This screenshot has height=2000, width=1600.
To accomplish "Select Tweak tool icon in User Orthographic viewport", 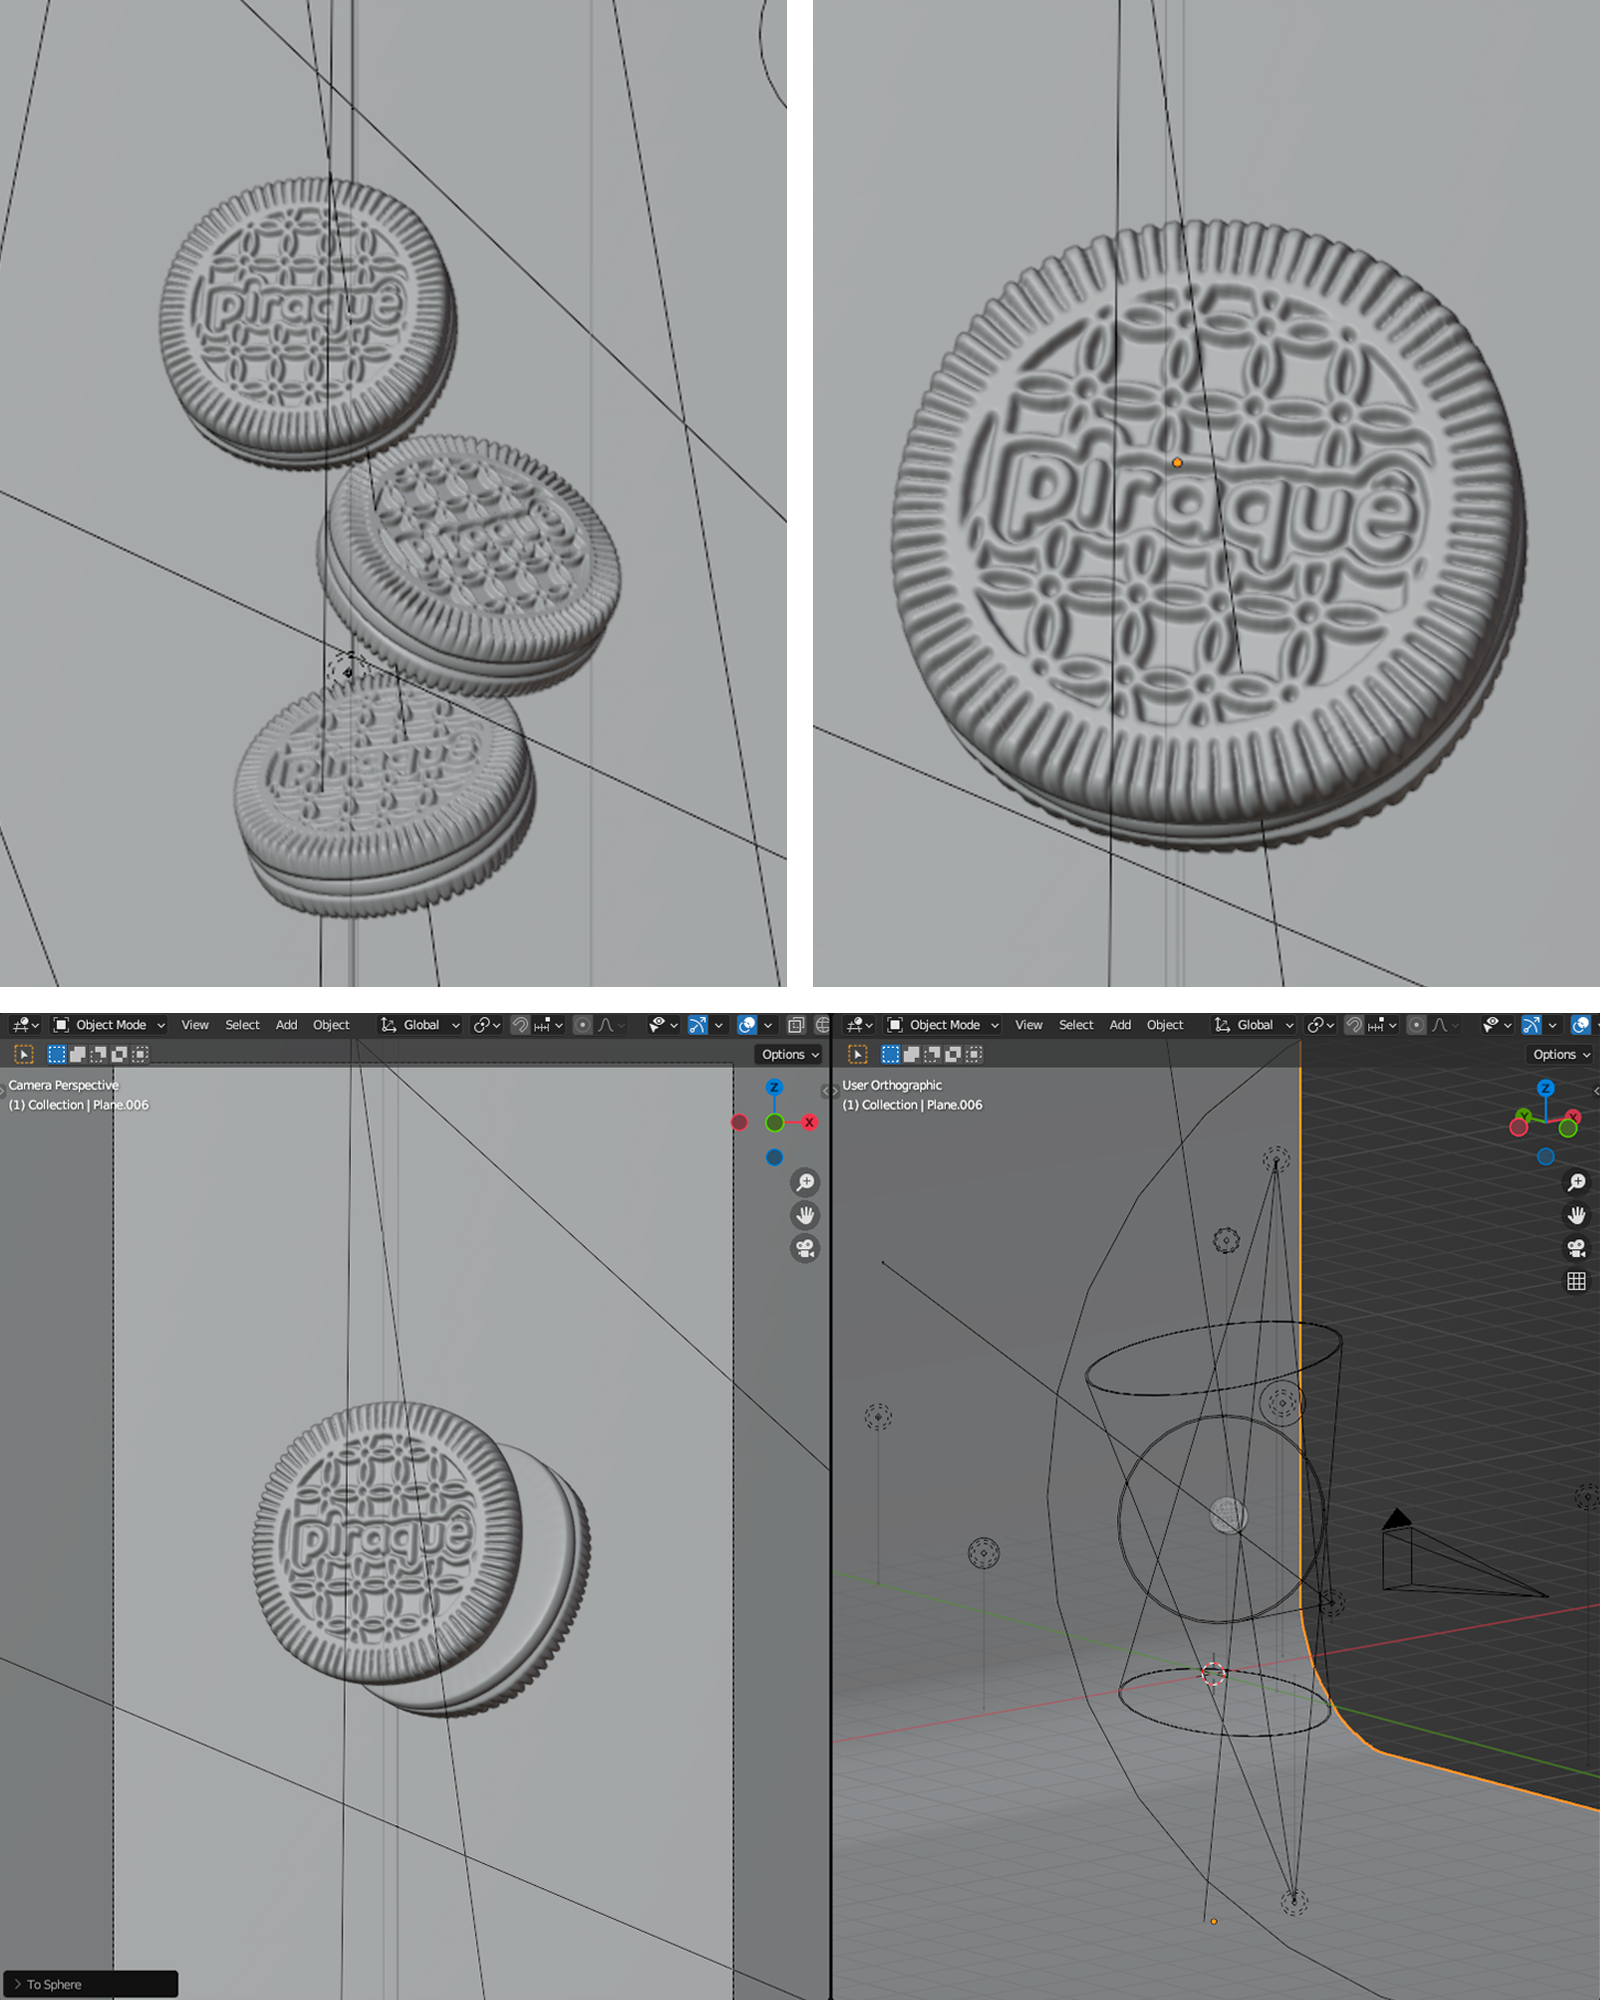I will (858, 1054).
